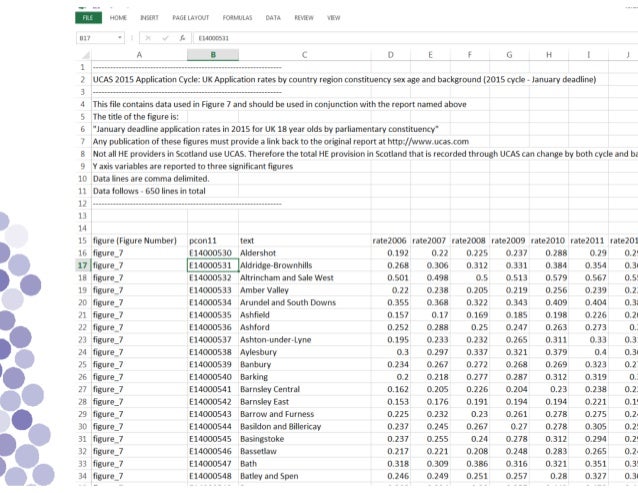Select cell E14000530
Screen dimensions: 638x493
click(213, 253)
